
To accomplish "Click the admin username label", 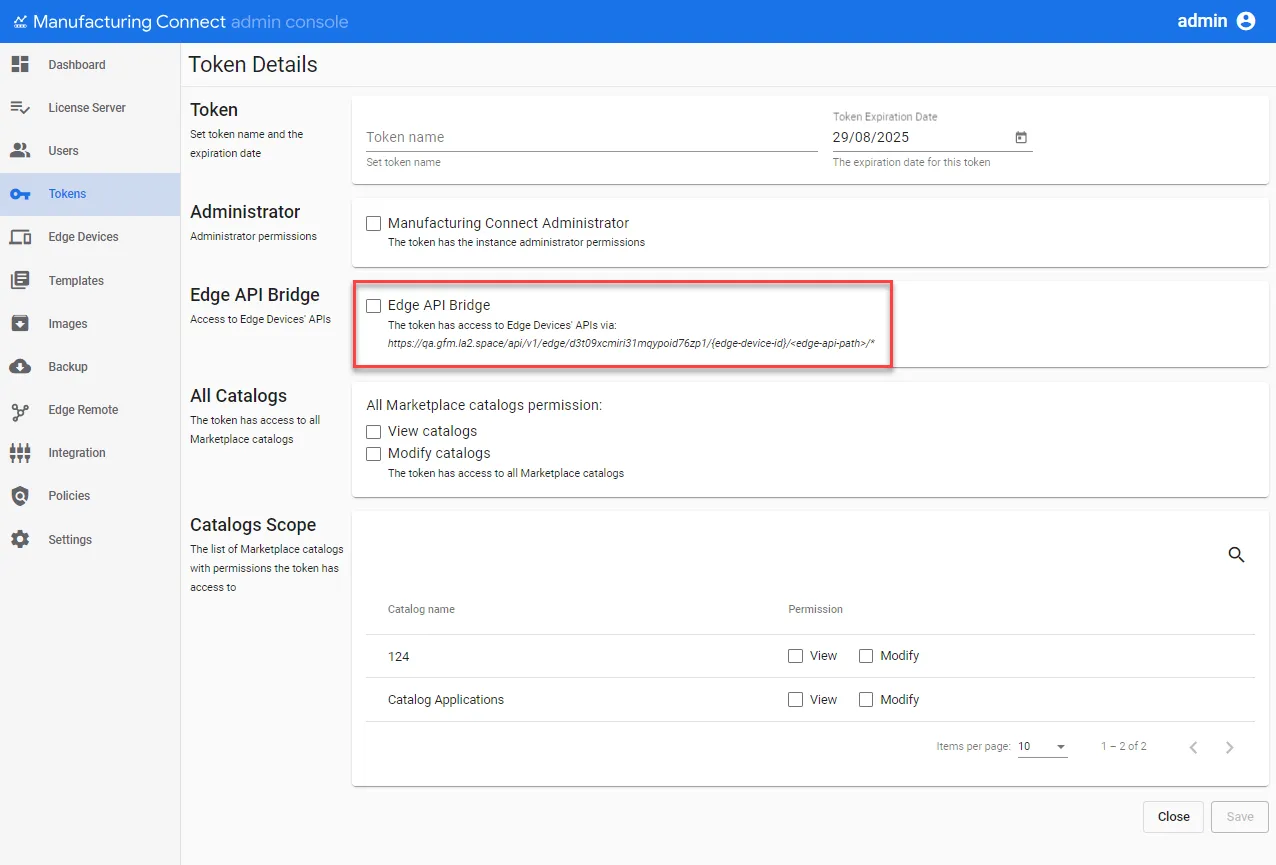I will 1202,21.
